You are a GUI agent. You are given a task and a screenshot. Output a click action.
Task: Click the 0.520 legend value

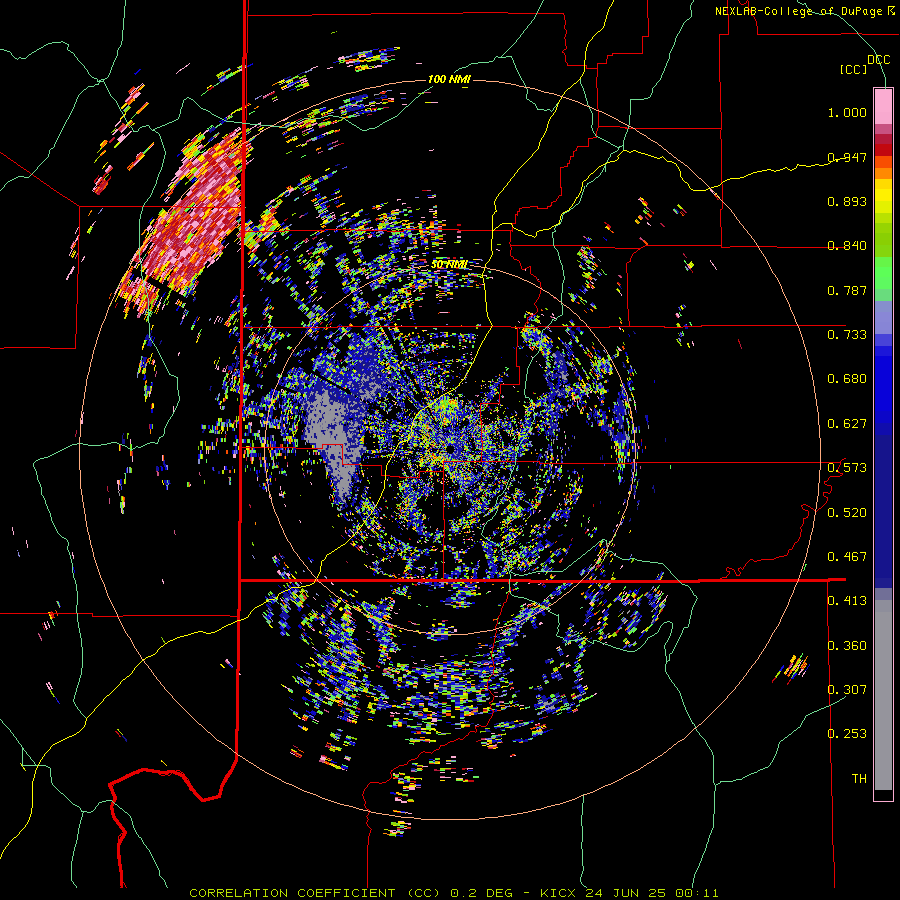[847, 513]
